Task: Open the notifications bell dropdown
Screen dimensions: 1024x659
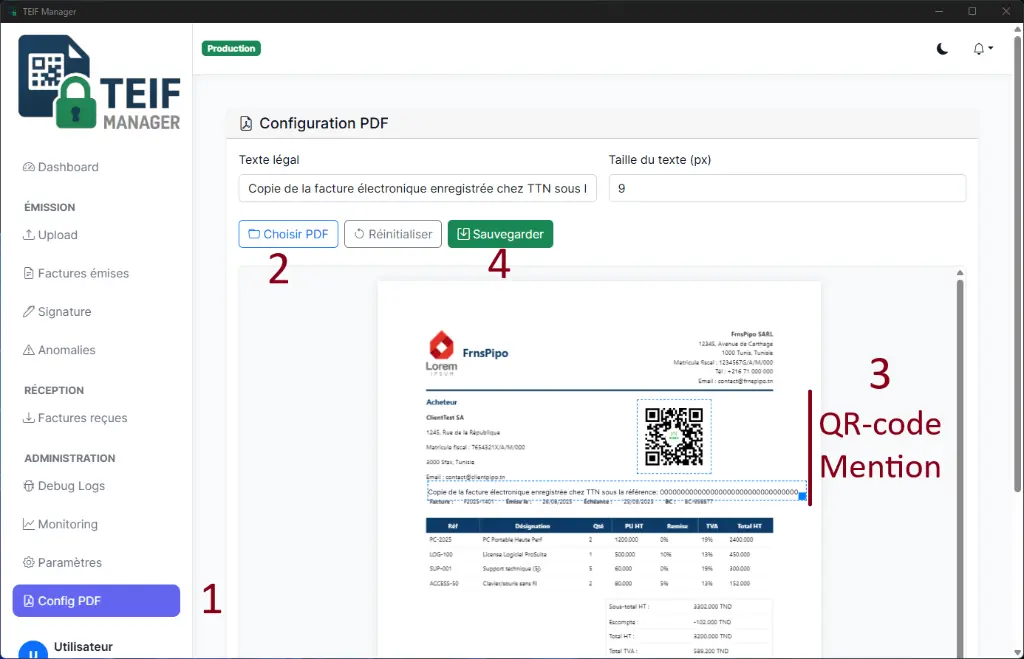Action: tap(983, 49)
